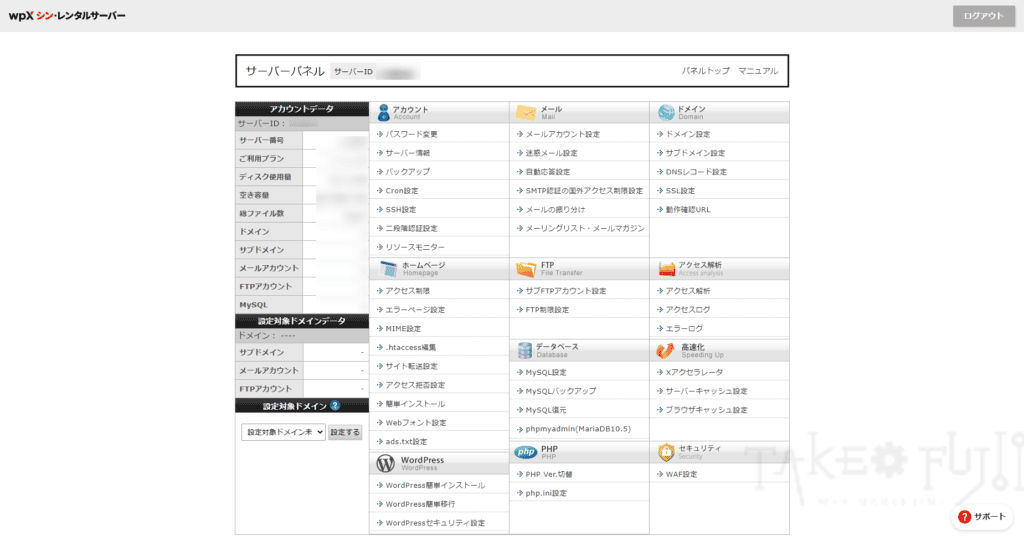This screenshot has height=541, width=1024.
Task: Click the FTP folder icon
Action: [x=525, y=269]
